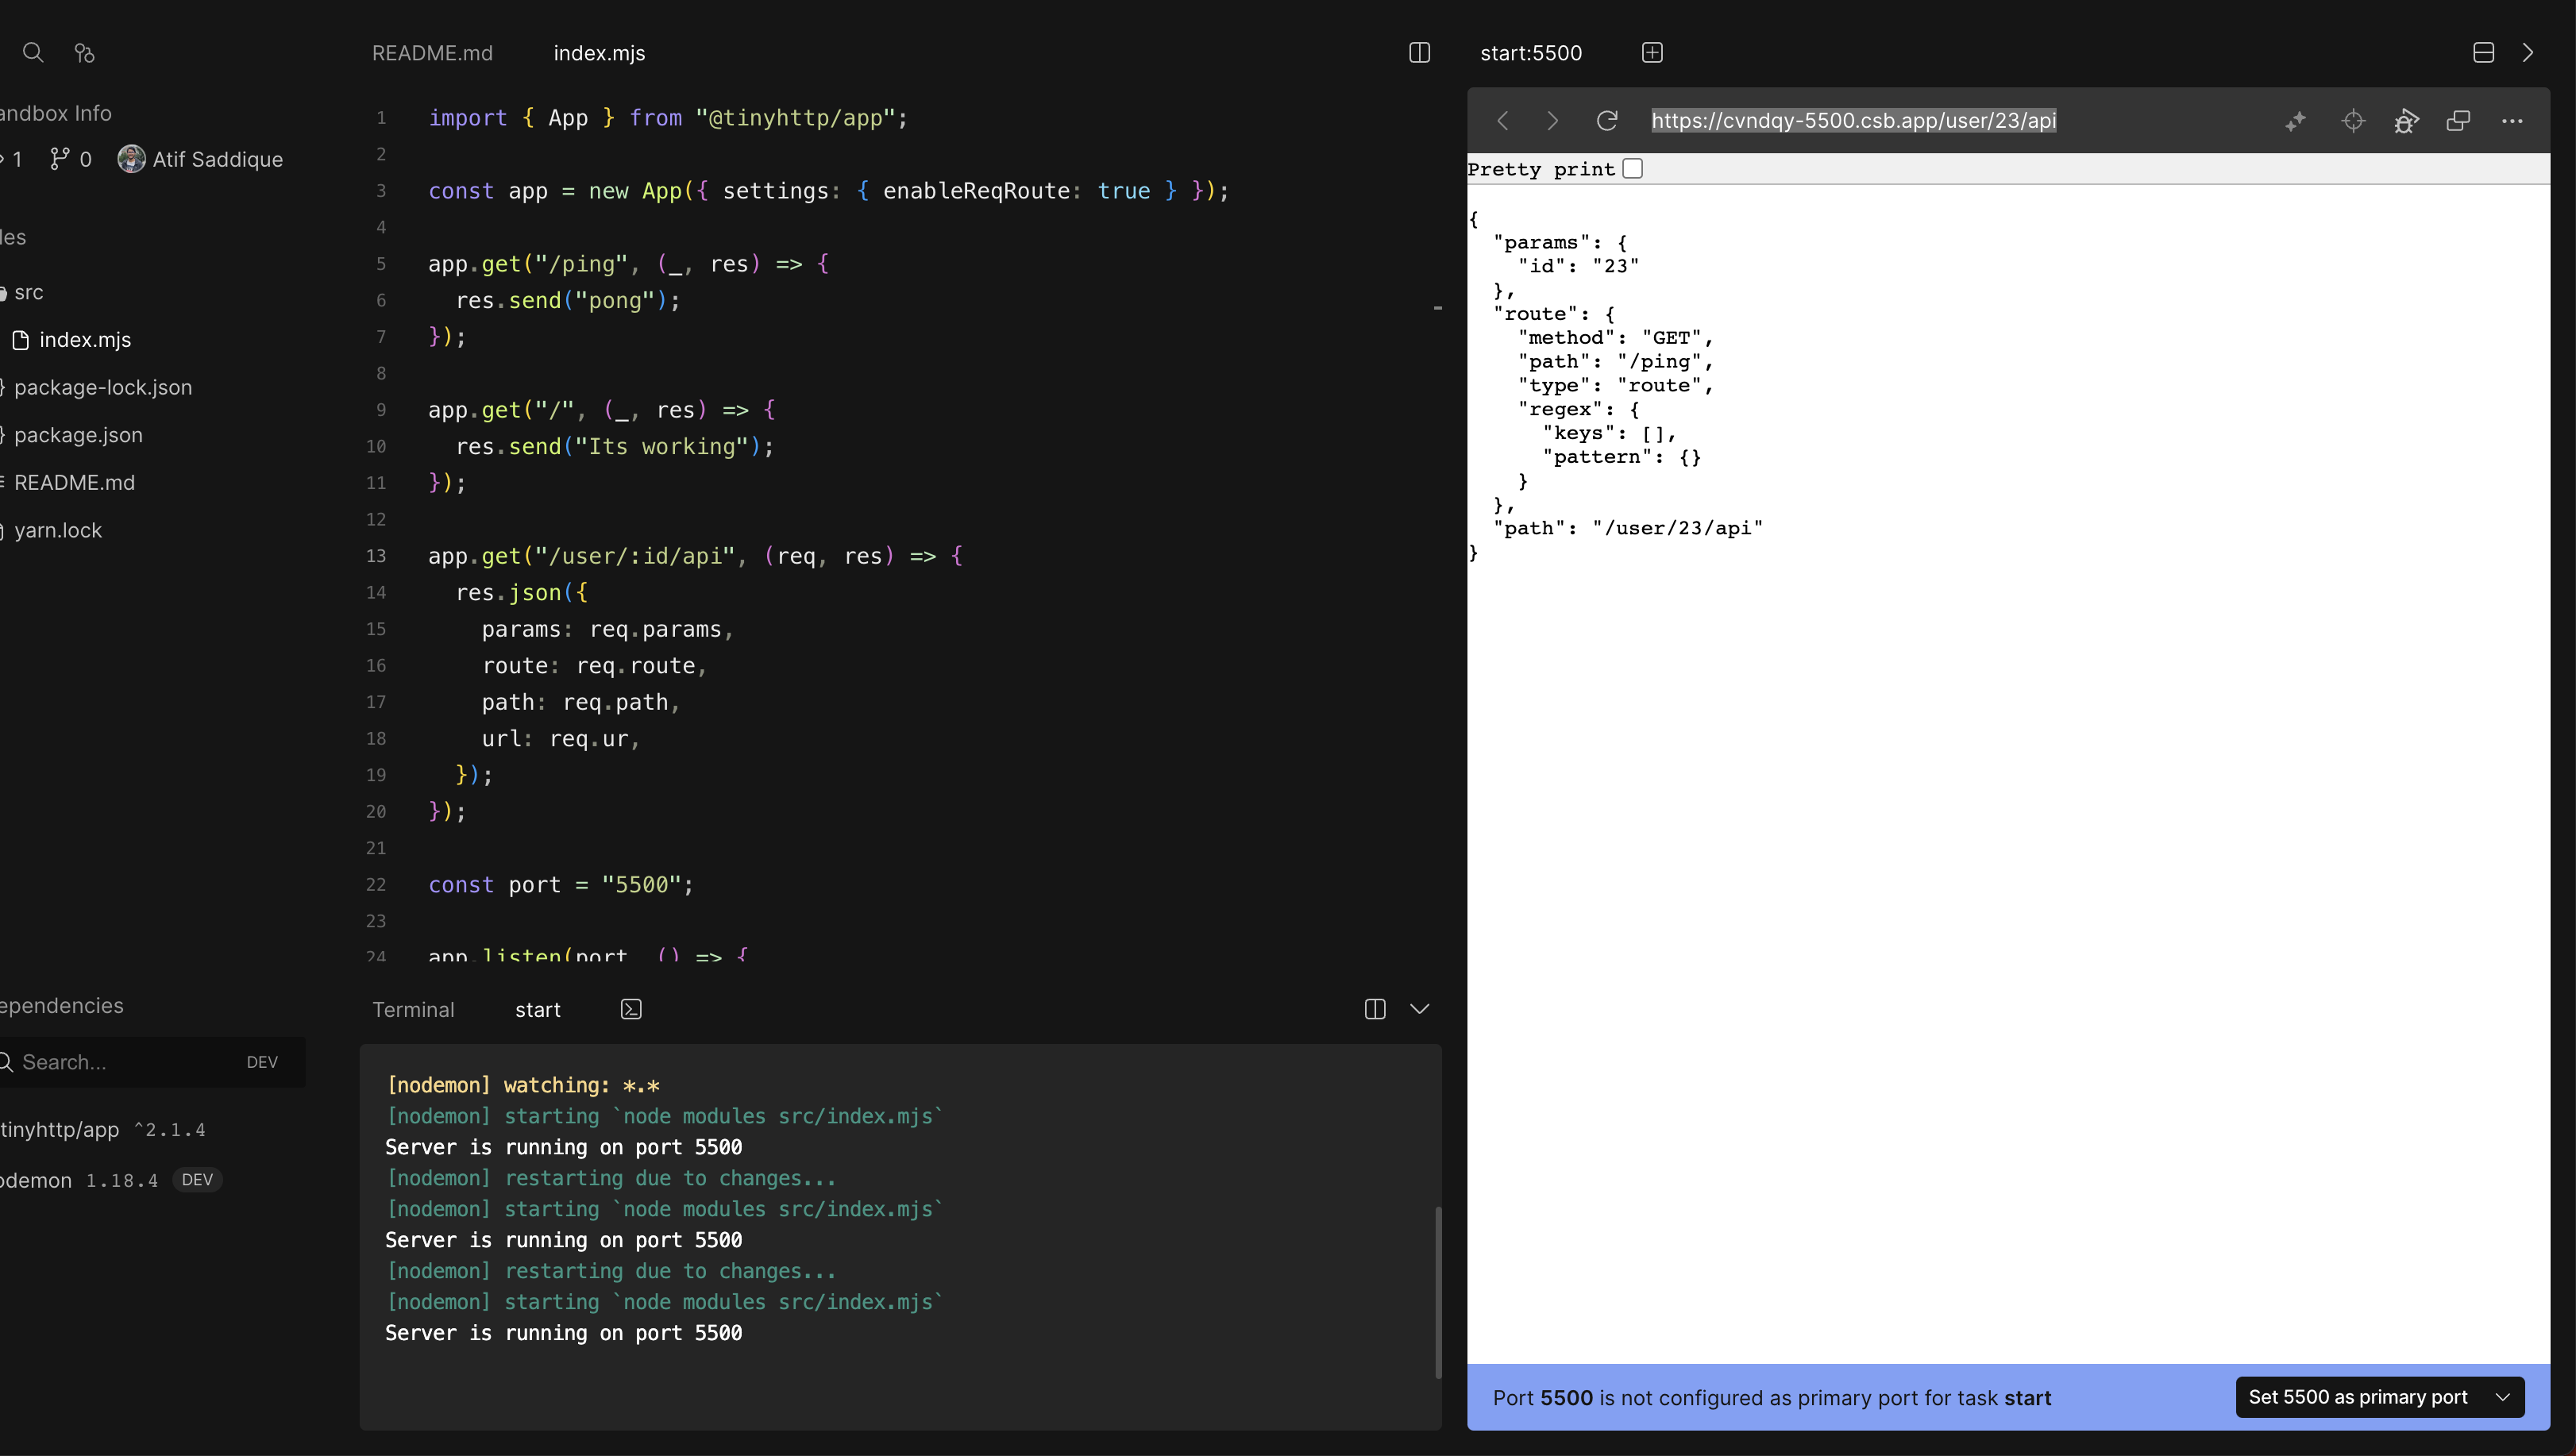
Task: Toggle the preview pane split view
Action: (x=2483, y=52)
